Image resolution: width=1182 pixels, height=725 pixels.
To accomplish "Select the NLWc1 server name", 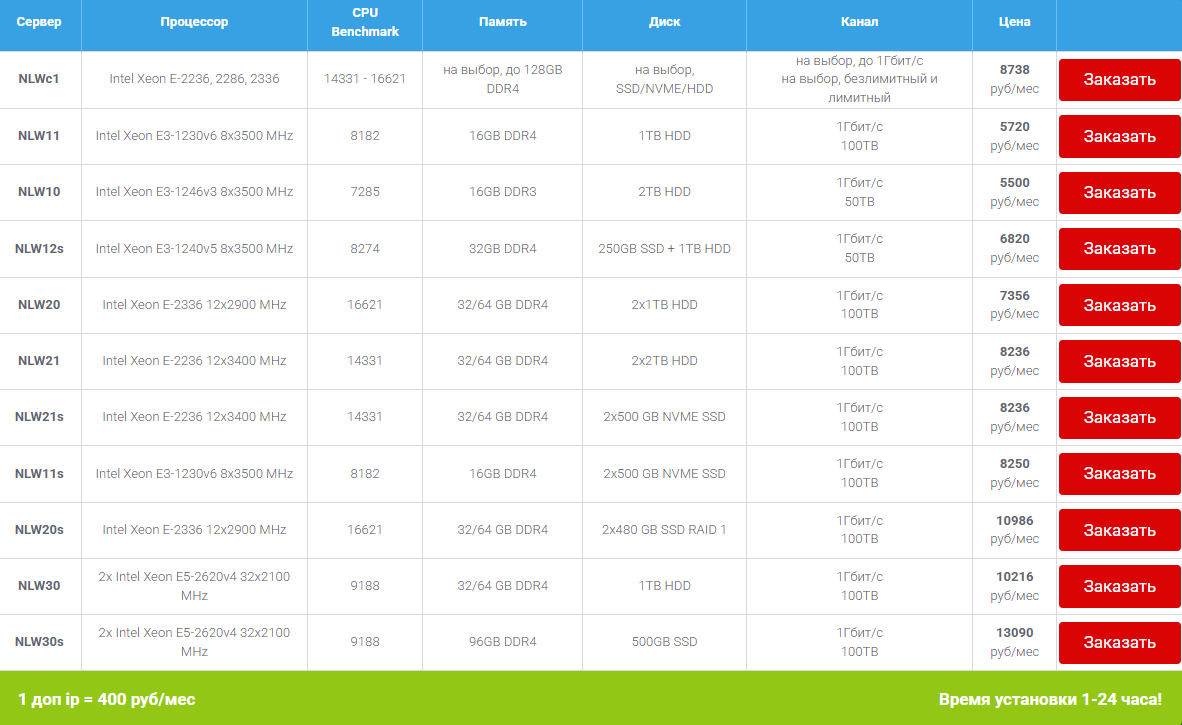I will (x=39, y=78).
